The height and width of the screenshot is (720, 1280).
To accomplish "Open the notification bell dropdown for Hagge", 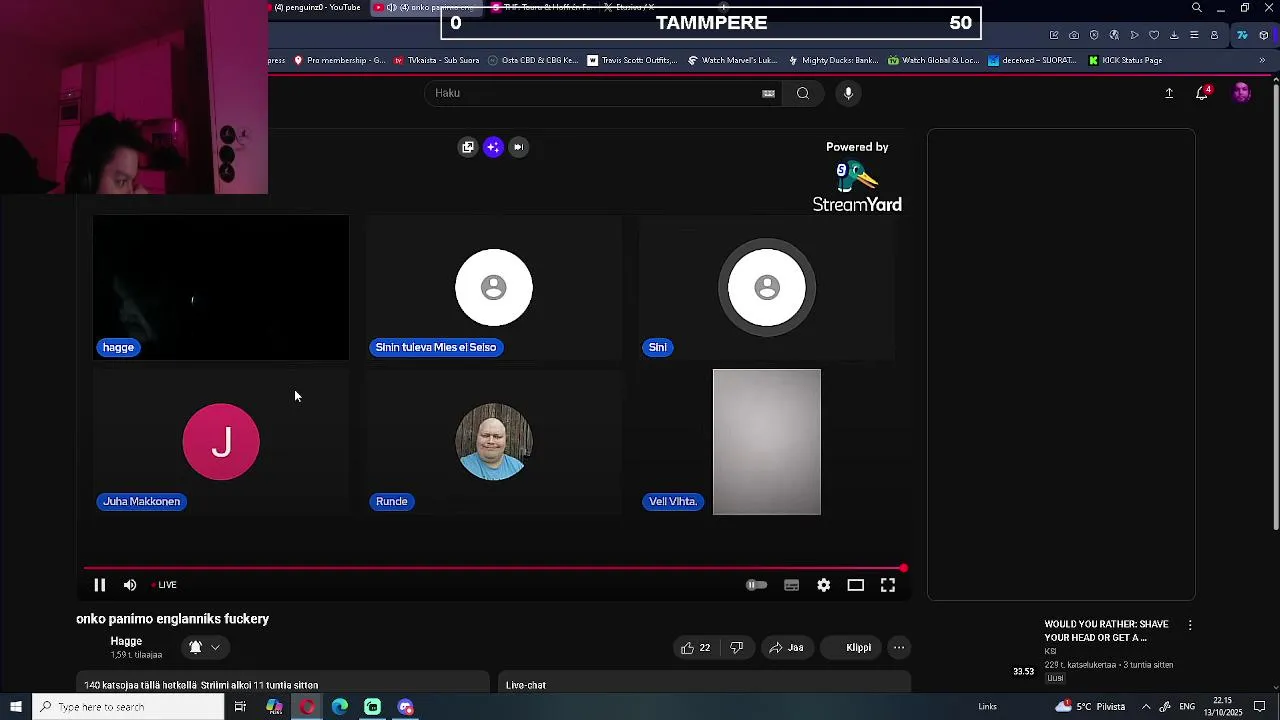I will [204, 647].
